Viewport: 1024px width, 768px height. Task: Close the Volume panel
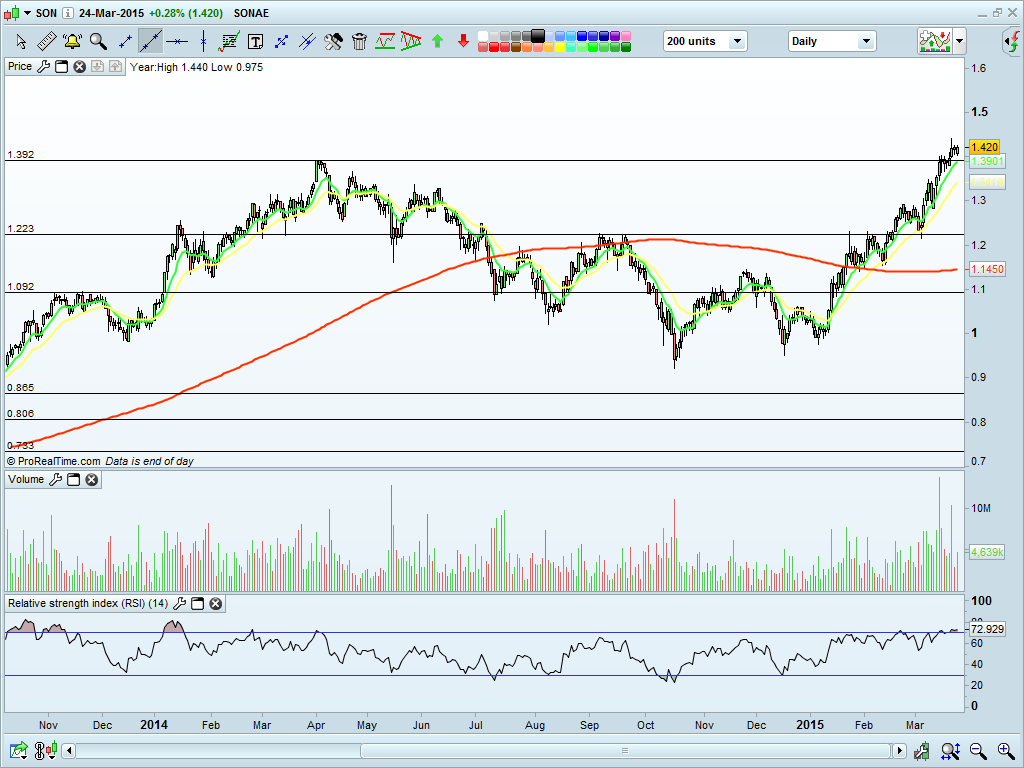tap(92, 479)
